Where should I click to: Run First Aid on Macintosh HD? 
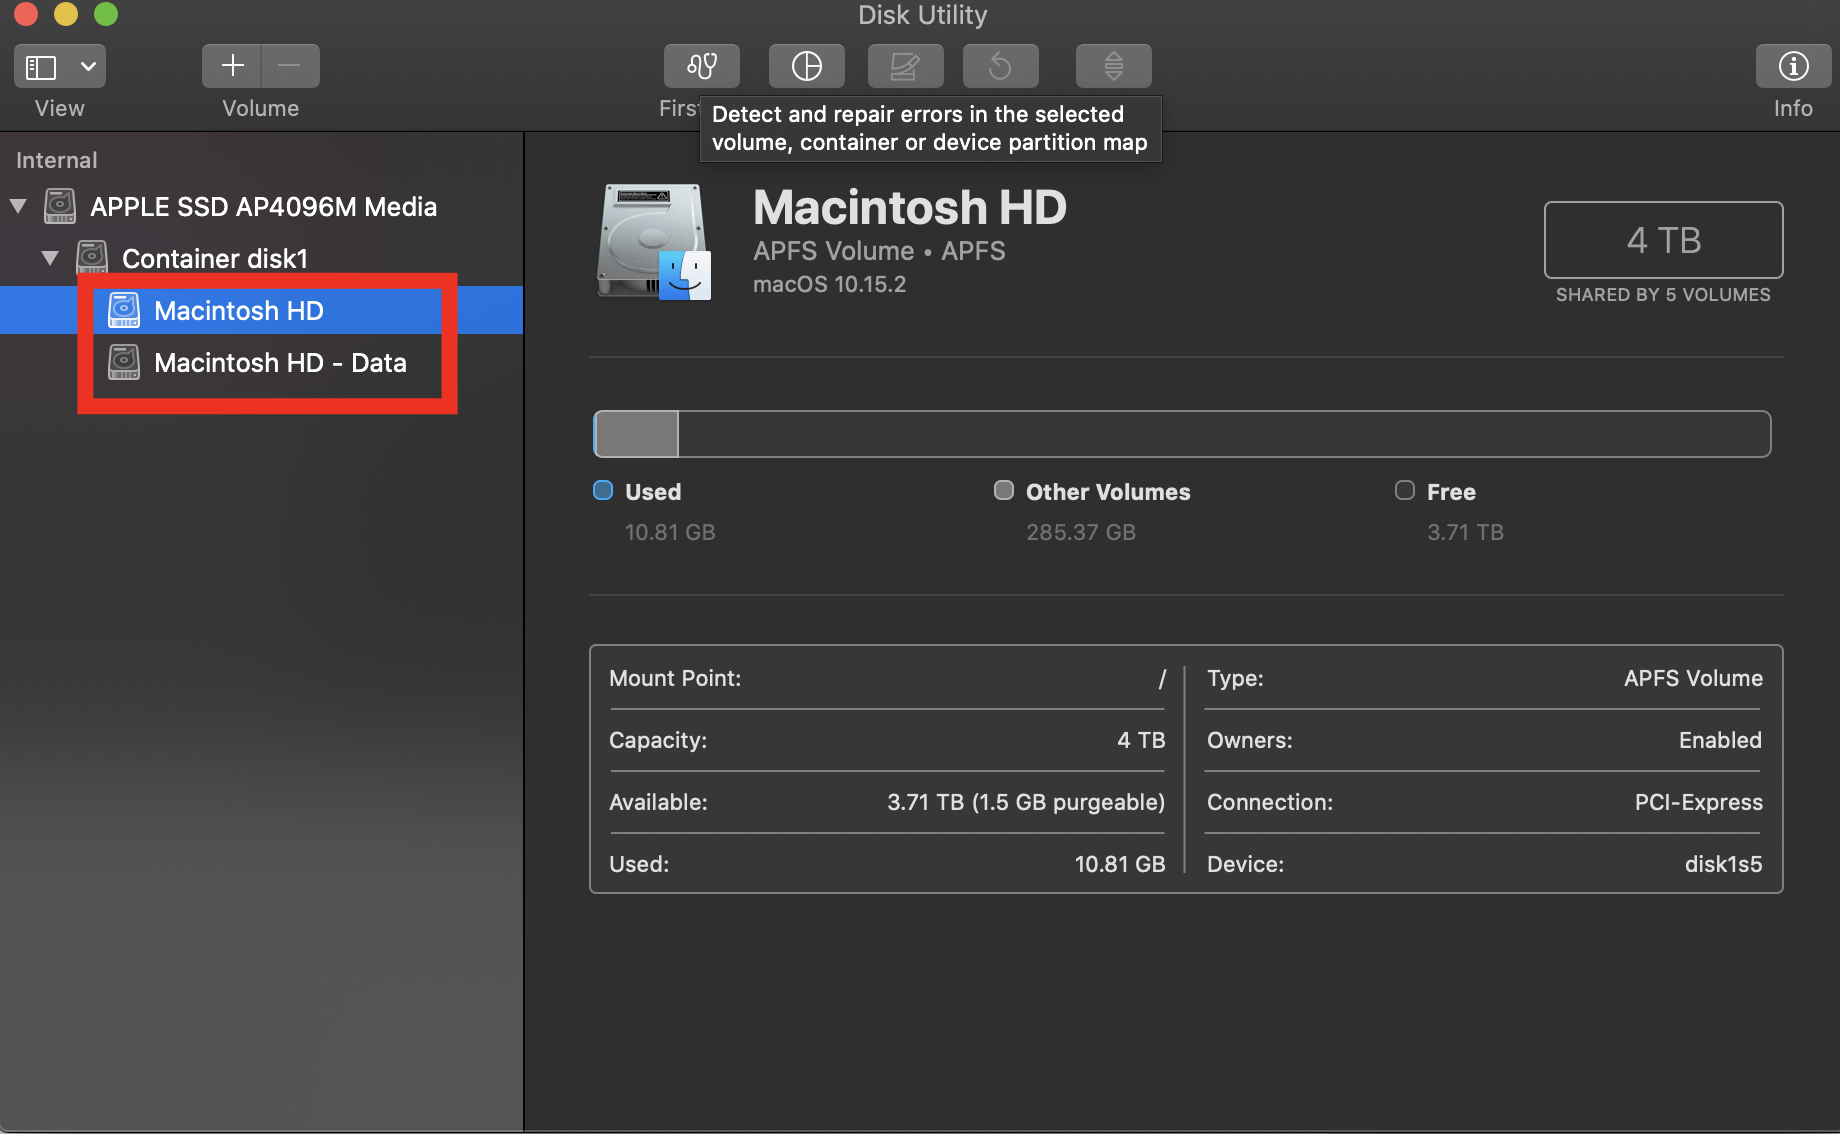click(701, 65)
